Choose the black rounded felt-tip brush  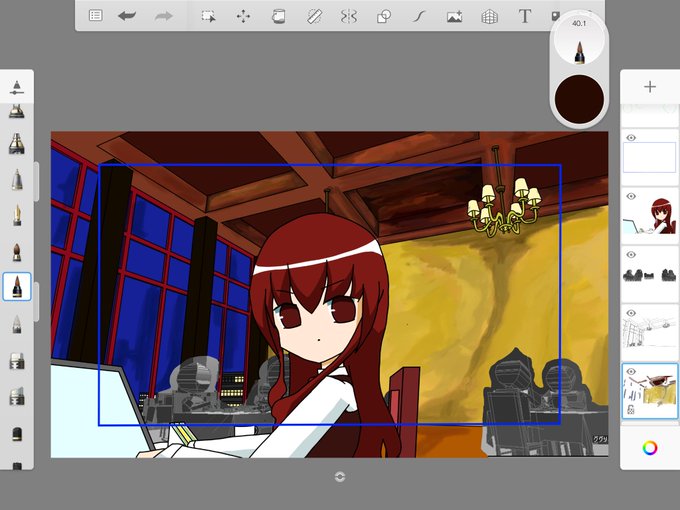click(x=17, y=434)
